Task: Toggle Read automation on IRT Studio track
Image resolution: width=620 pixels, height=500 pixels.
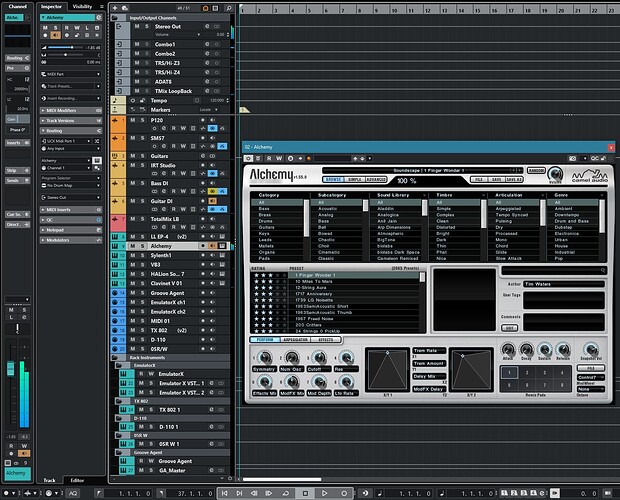Action: (x=174, y=173)
